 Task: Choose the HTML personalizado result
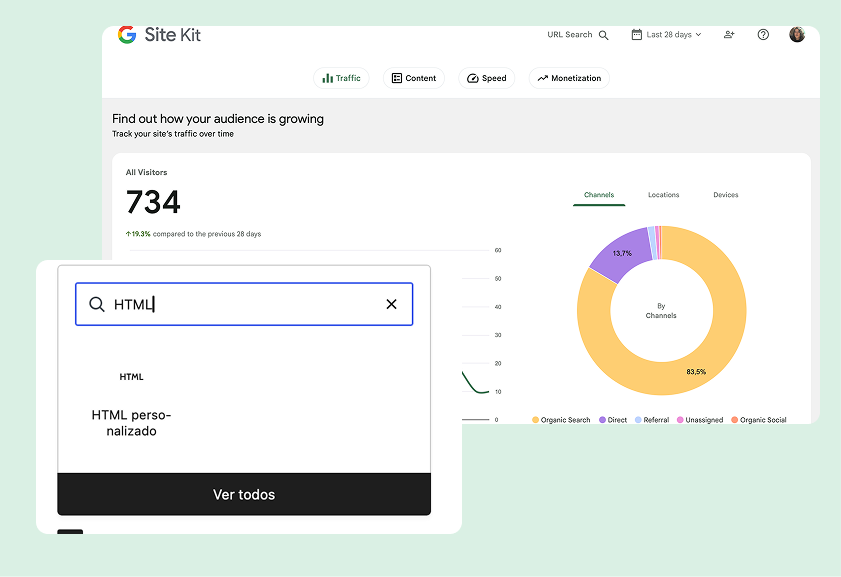point(131,422)
